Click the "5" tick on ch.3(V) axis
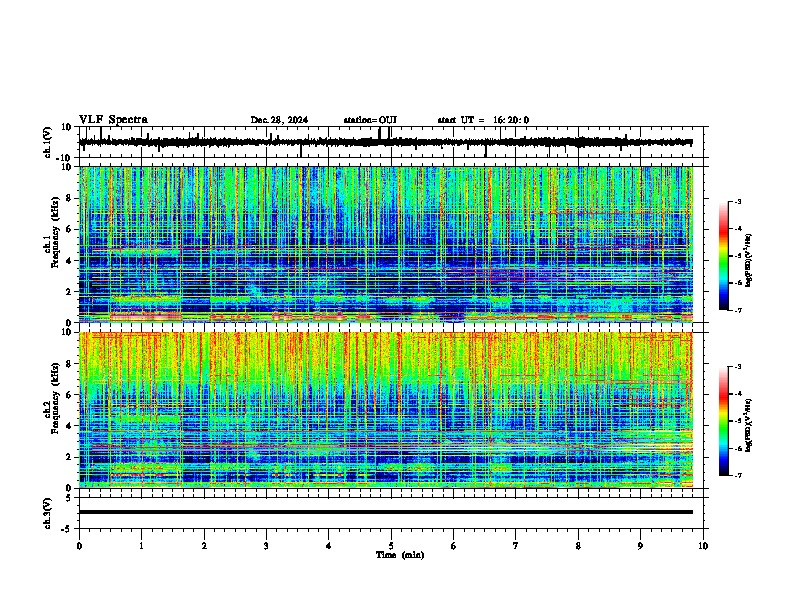Screen dimensions: 792x612 [69, 498]
